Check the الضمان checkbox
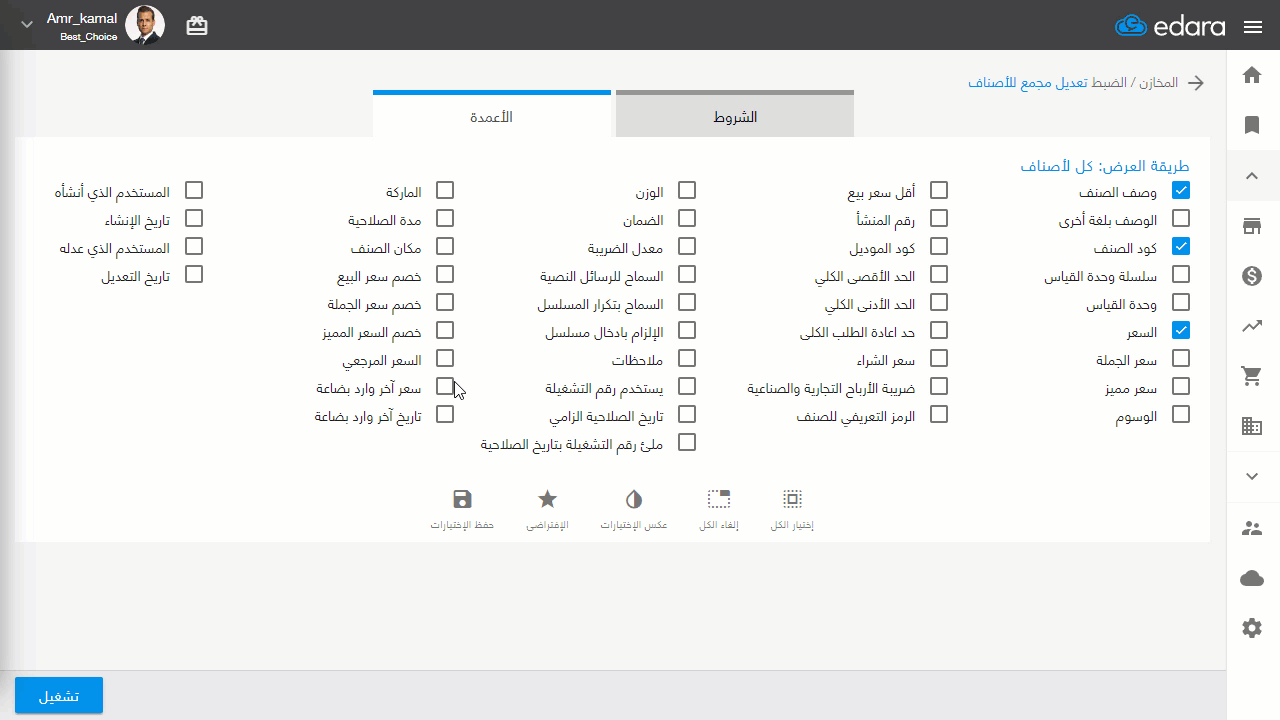Image resolution: width=1280 pixels, height=720 pixels. pyautogui.click(x=687, y=218)
